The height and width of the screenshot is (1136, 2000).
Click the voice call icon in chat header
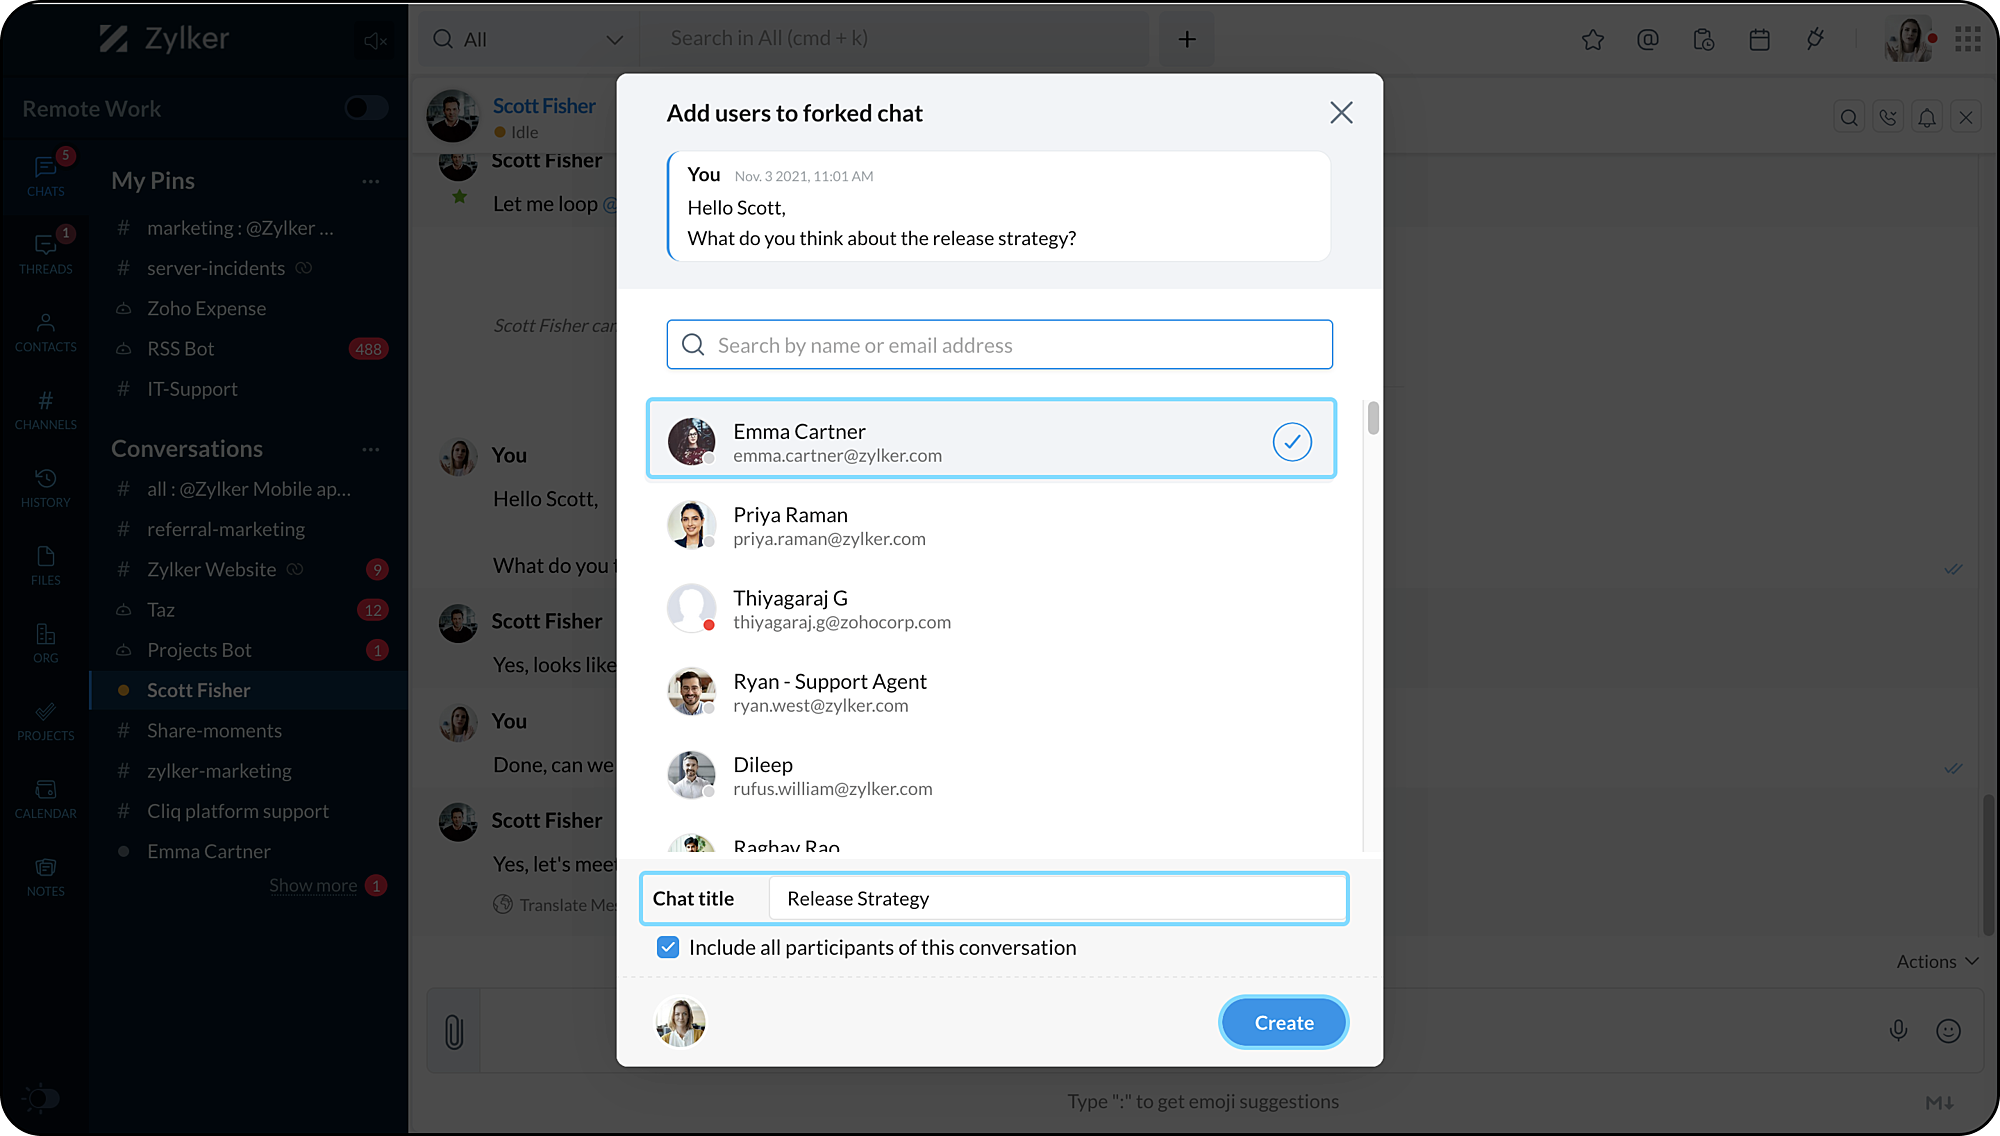click(x=1888, y=118)
